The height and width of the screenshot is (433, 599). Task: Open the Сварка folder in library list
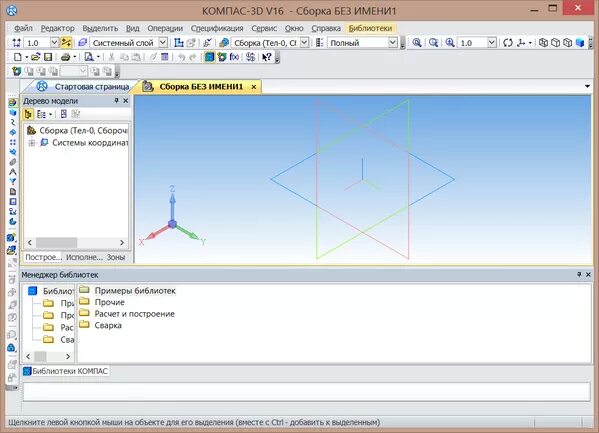pyautogui.click(x=100, y=326)
